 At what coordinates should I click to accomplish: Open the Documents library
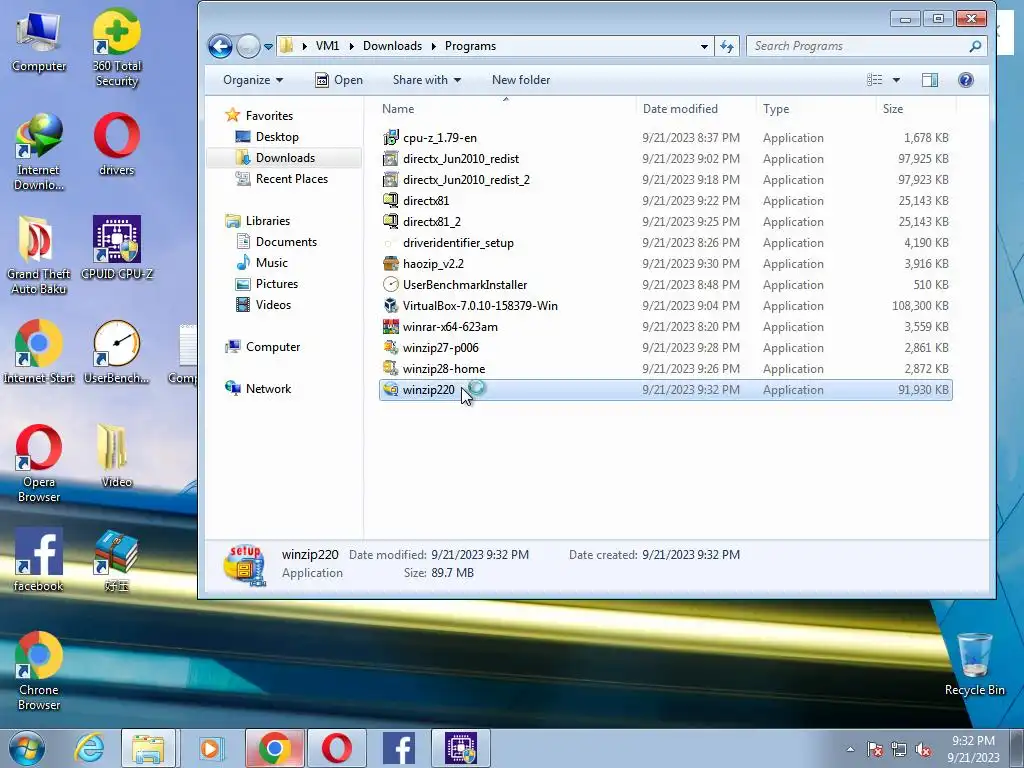pyautogui.click(x=276, y=242)
